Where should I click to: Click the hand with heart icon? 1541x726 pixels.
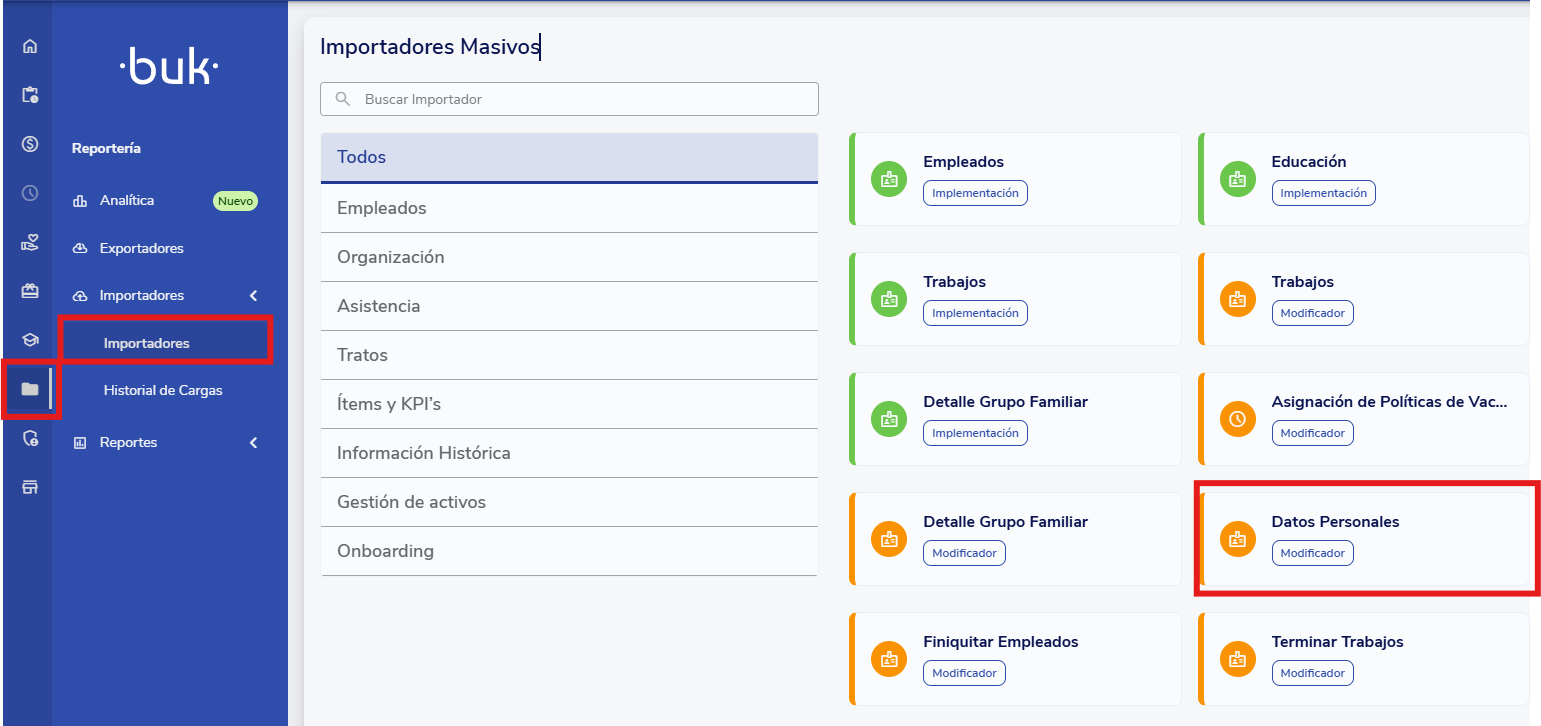[x=30, y=242]
